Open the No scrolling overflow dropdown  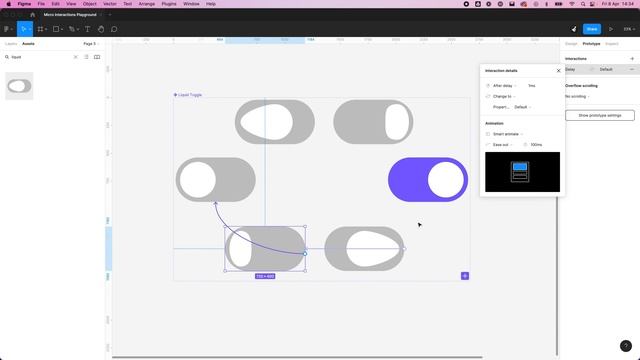point(577,96)
